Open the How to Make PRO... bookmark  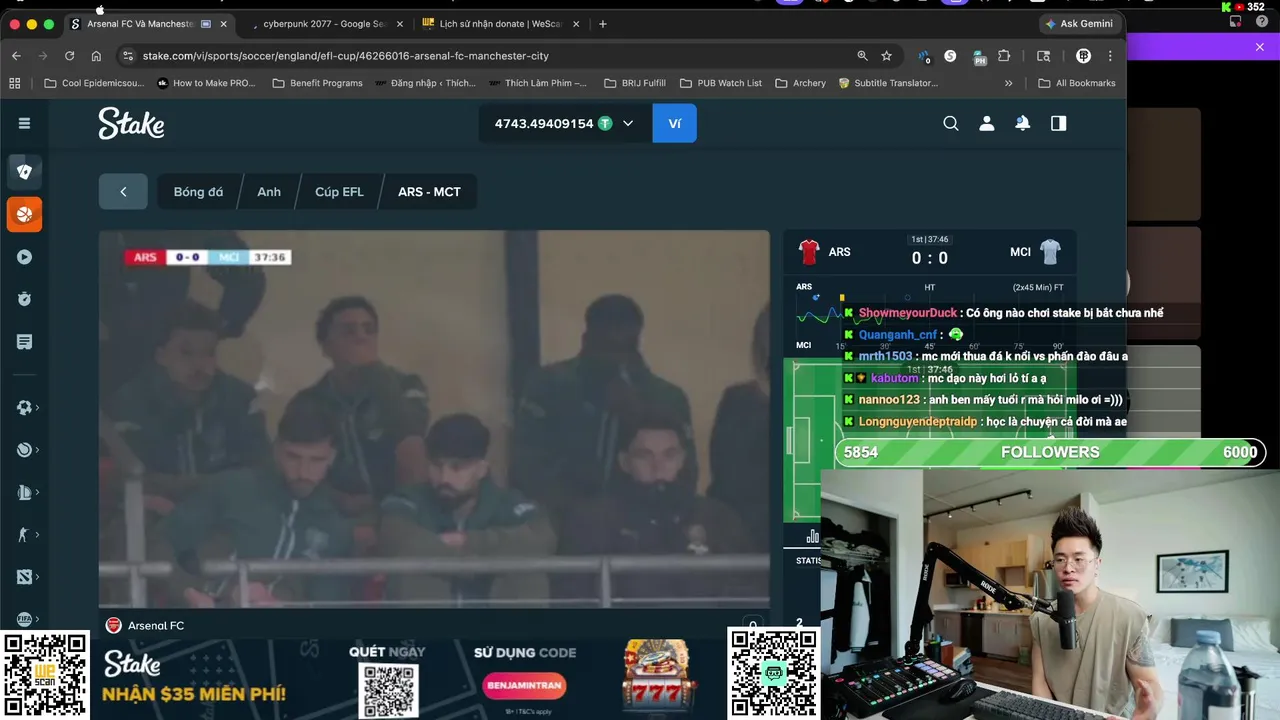pyautogui.click(x=206, y=83)
